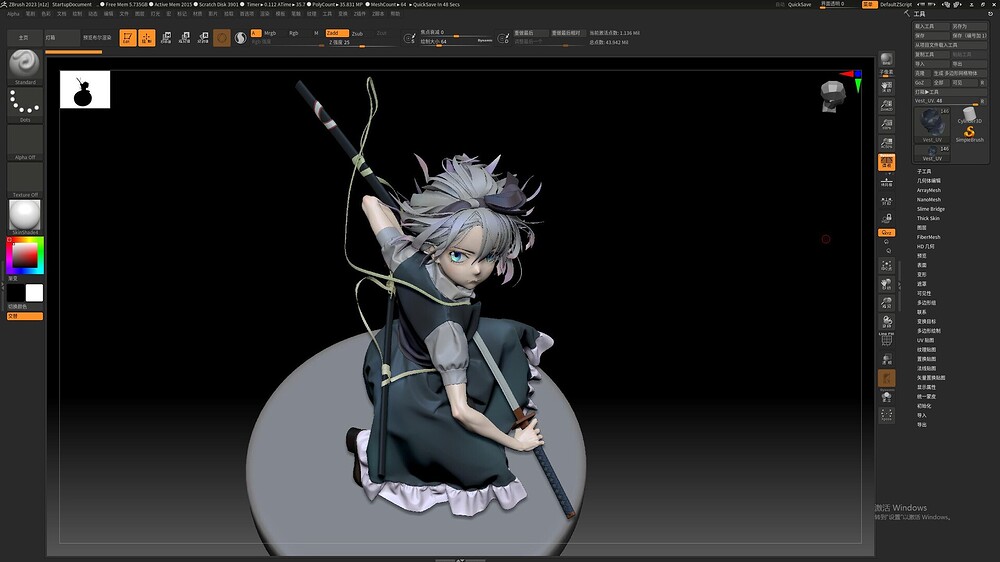
Task: Expand the Thick Skin section
Action: click(928, 218)
